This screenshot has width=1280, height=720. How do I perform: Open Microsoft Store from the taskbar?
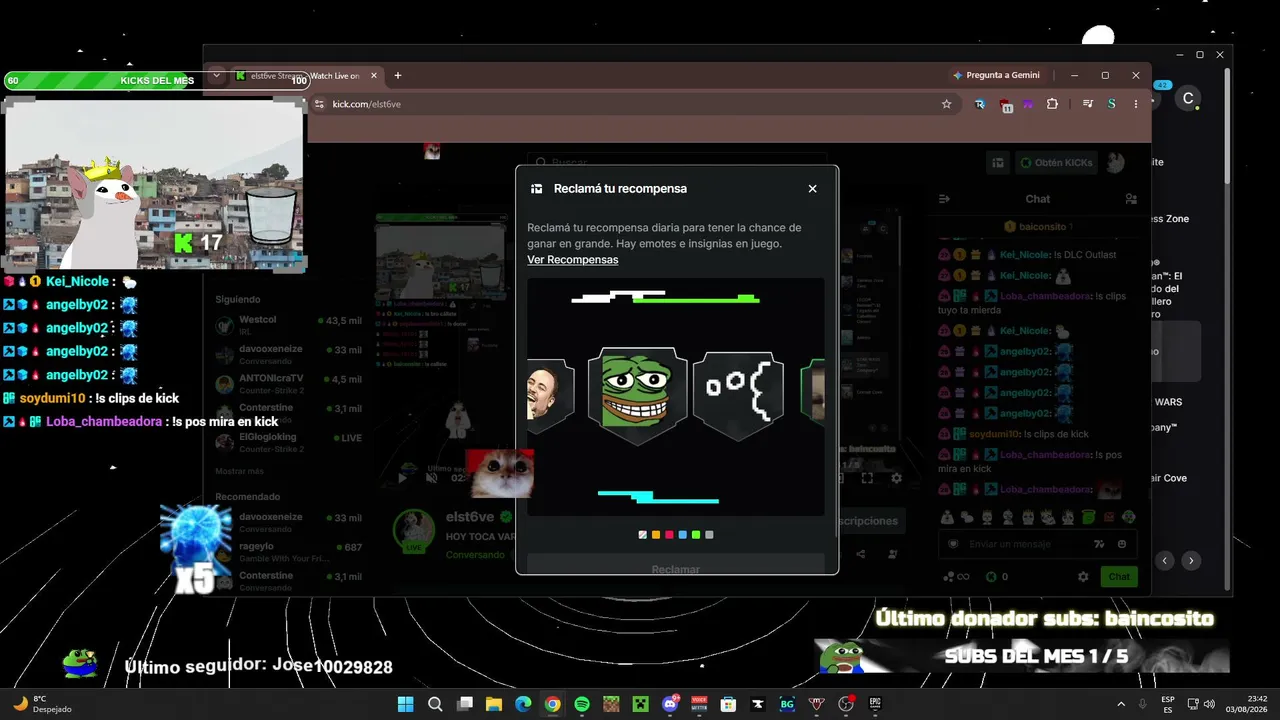pyautogui.click(x=728, y=704)
